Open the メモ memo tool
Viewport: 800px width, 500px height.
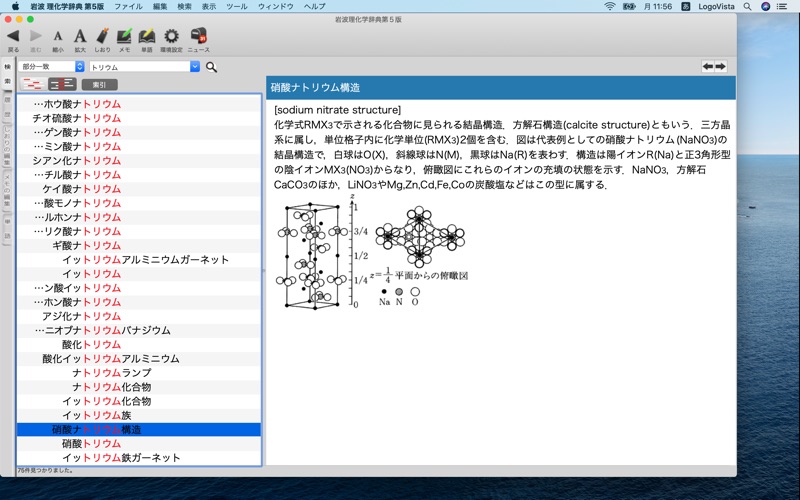tap(124, 36)
